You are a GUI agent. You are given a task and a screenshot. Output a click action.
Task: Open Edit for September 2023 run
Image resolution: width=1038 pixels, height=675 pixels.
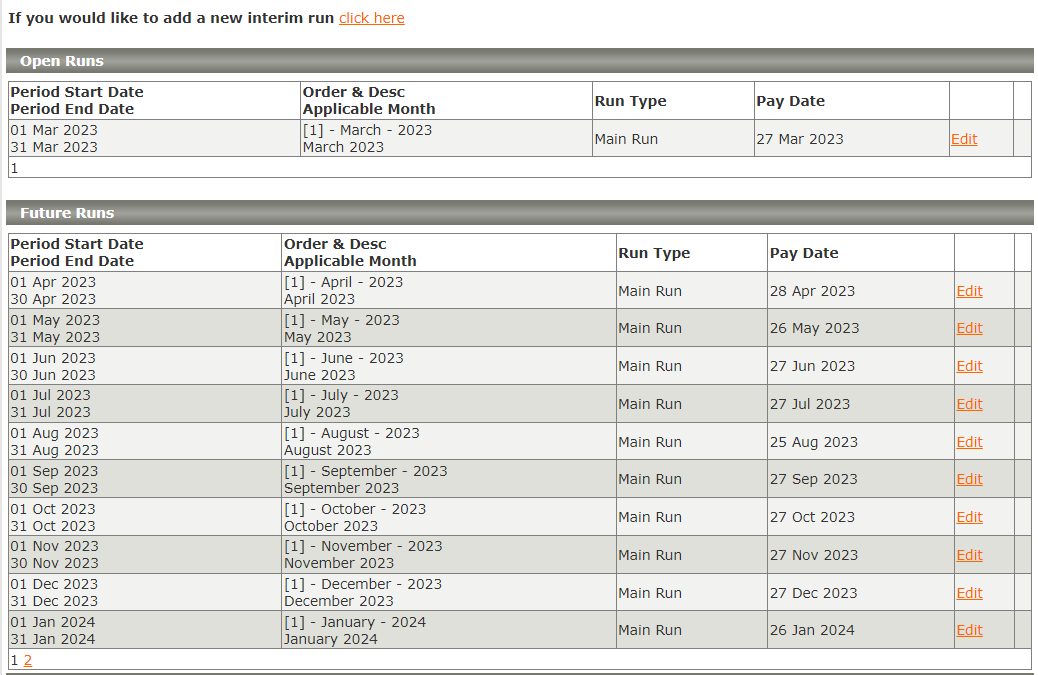969,479
